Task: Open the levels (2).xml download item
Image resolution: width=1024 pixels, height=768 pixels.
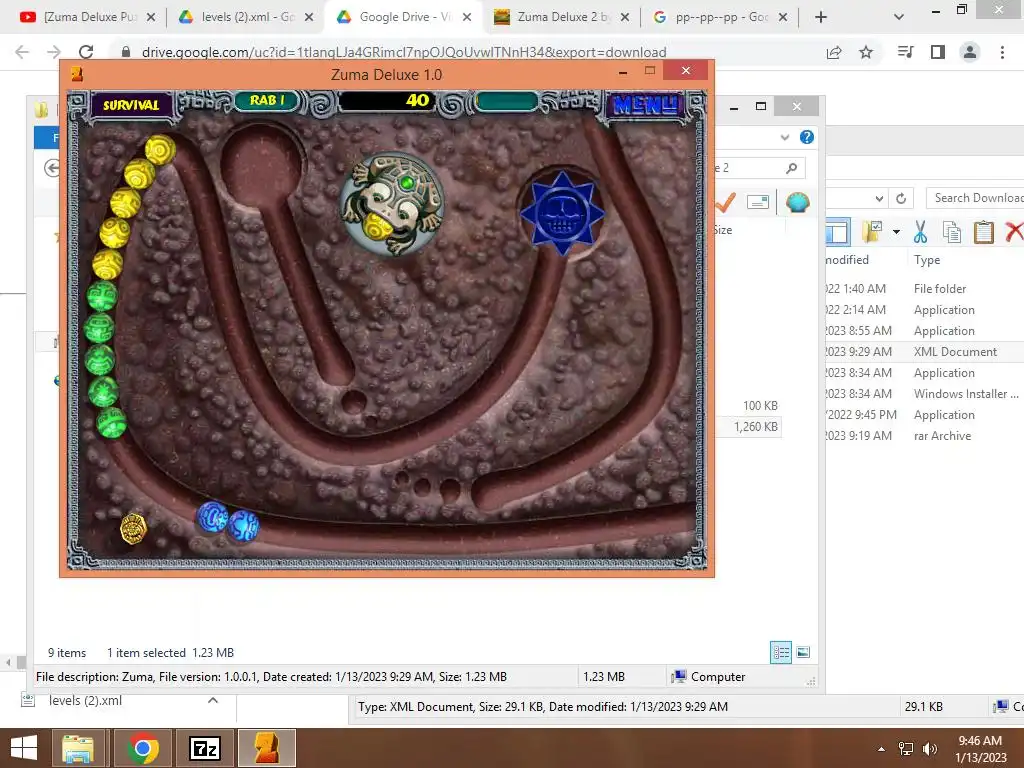Action: [85, 701]
